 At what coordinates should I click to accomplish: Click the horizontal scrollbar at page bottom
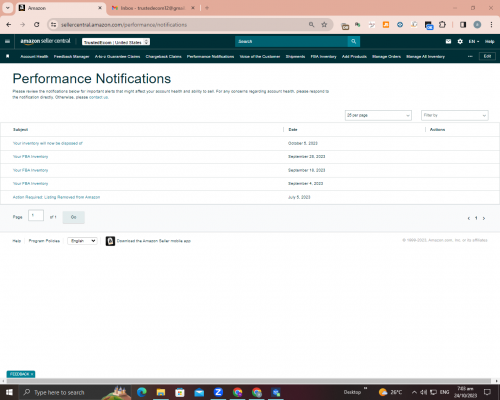[249, 381]
